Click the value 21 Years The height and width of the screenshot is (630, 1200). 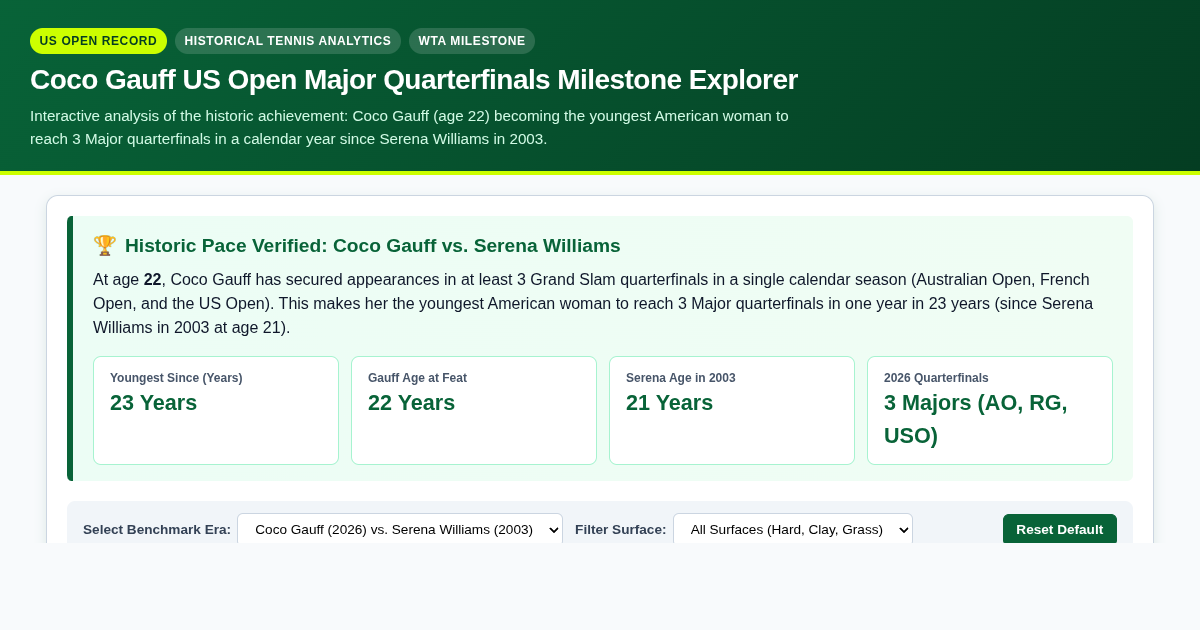669,403
